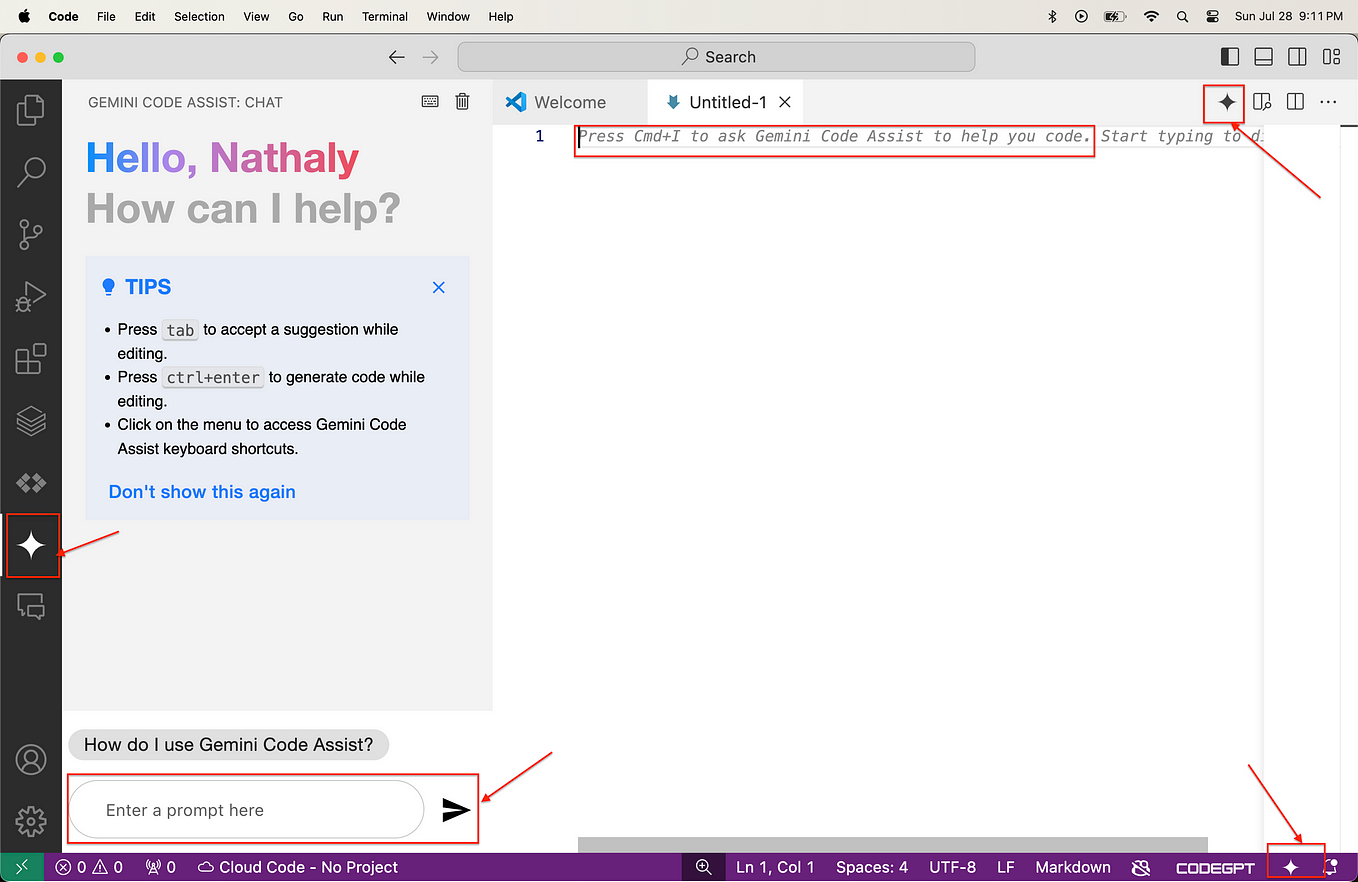Viewport: 1358px width, 882px height.
Task: Click the Enter a prompt here field
Action: [x=246, y=810]
